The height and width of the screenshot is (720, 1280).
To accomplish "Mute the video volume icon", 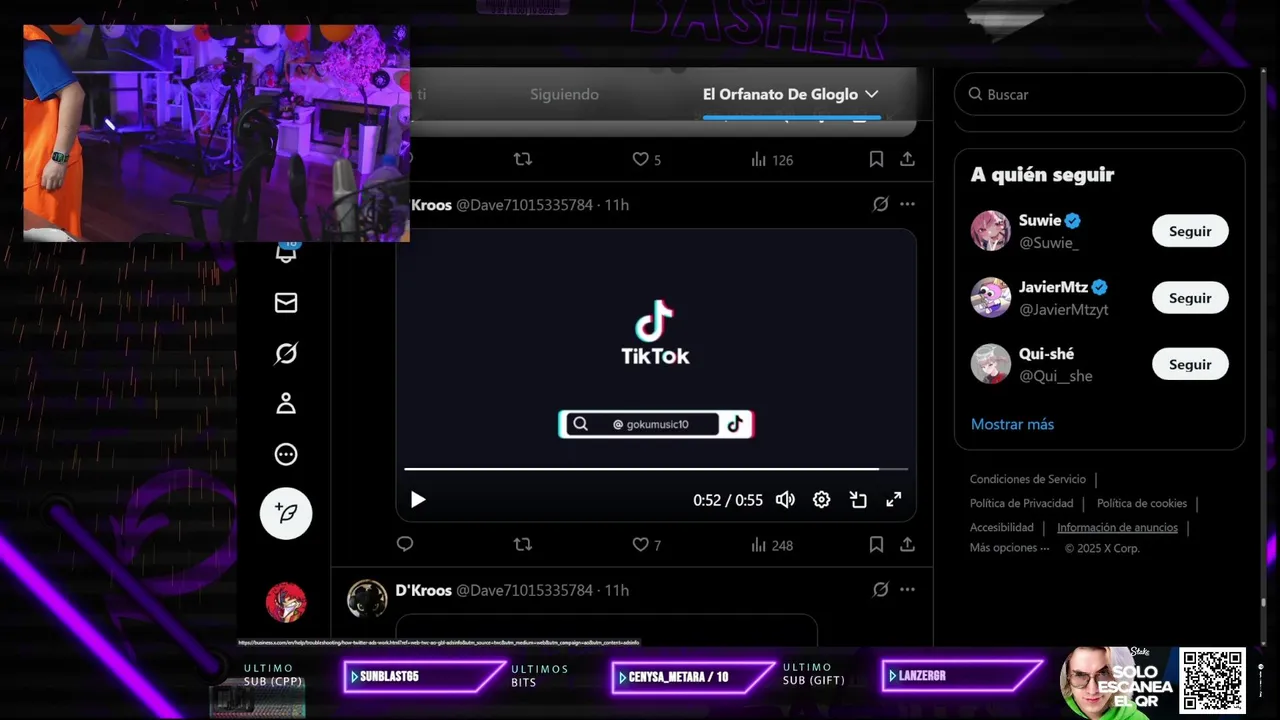I will point(786,500).
